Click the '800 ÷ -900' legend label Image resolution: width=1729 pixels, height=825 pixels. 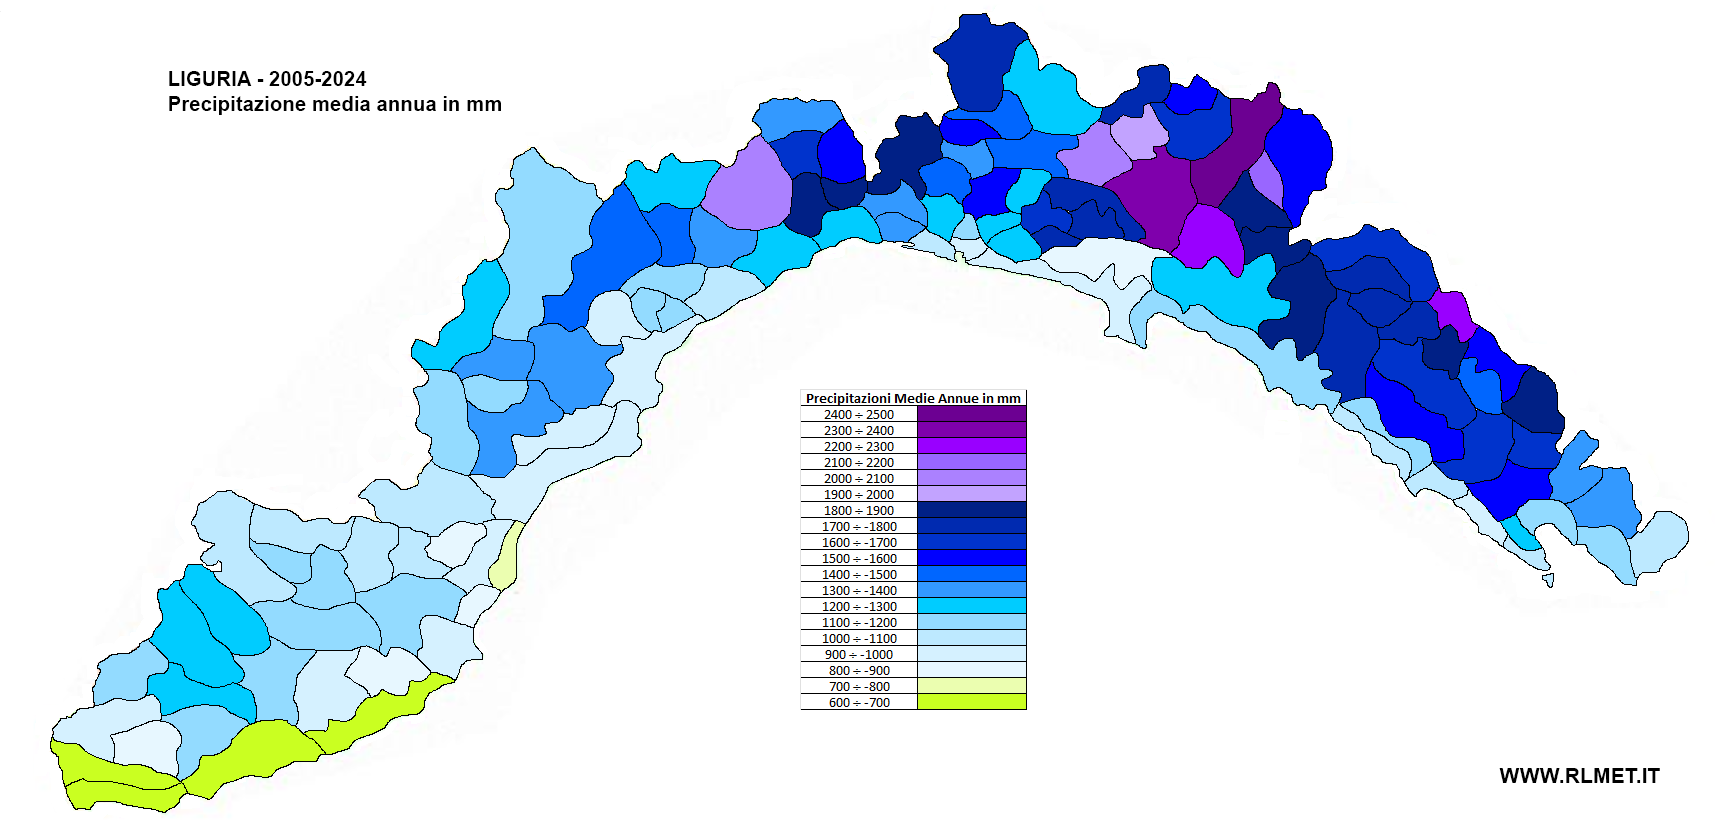pos(859,670)
